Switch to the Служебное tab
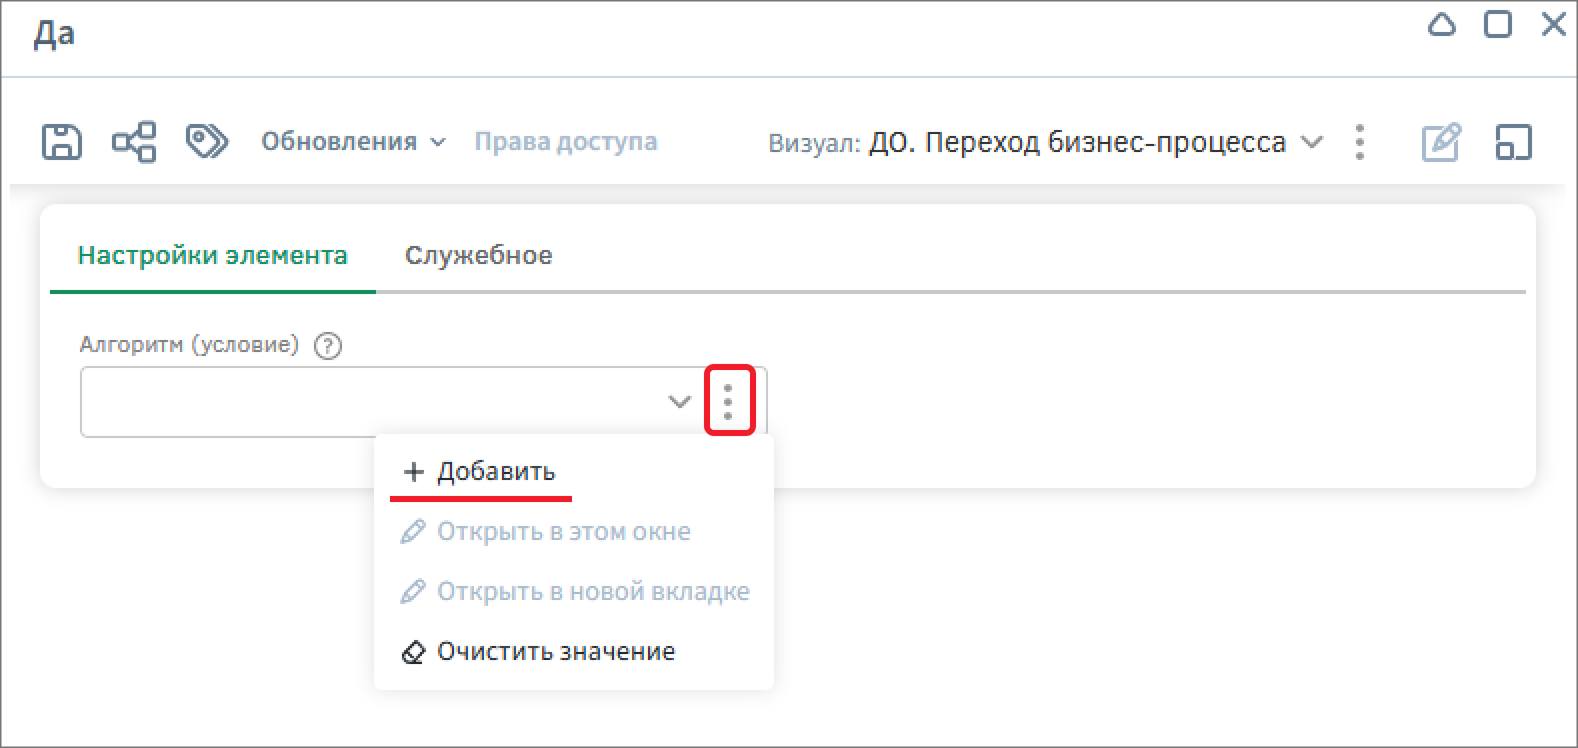1578x748 pixels. pyautogui.click(x=478, y=256)
